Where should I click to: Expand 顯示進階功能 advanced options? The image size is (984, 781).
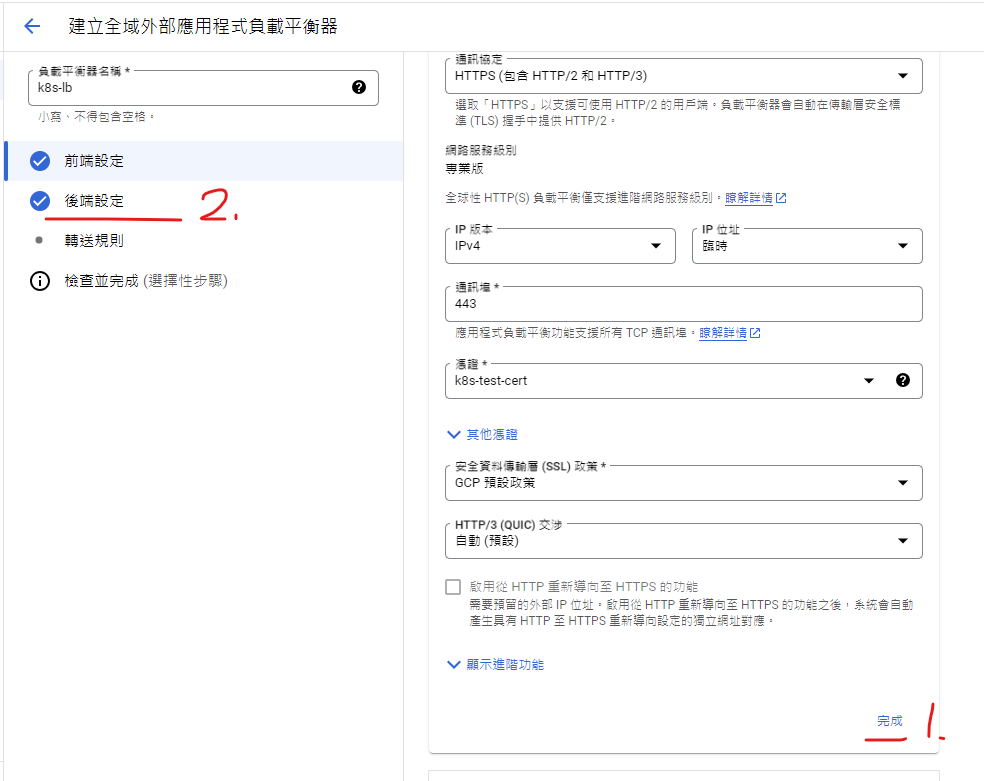(x=495, y=664)
